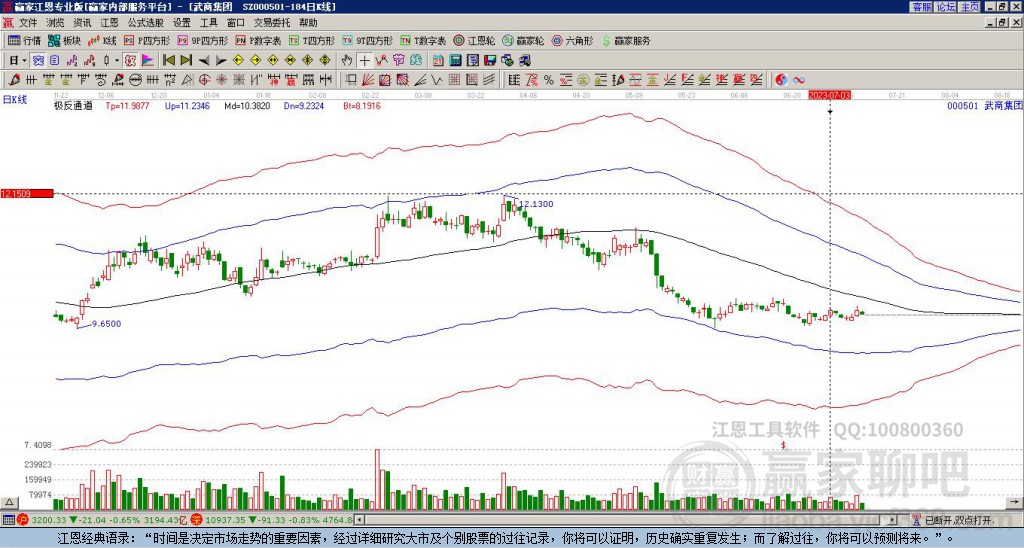Screen dimensions: 1024x548
Task: Click the black left-arrow icon
Action: tap(204, 61)
